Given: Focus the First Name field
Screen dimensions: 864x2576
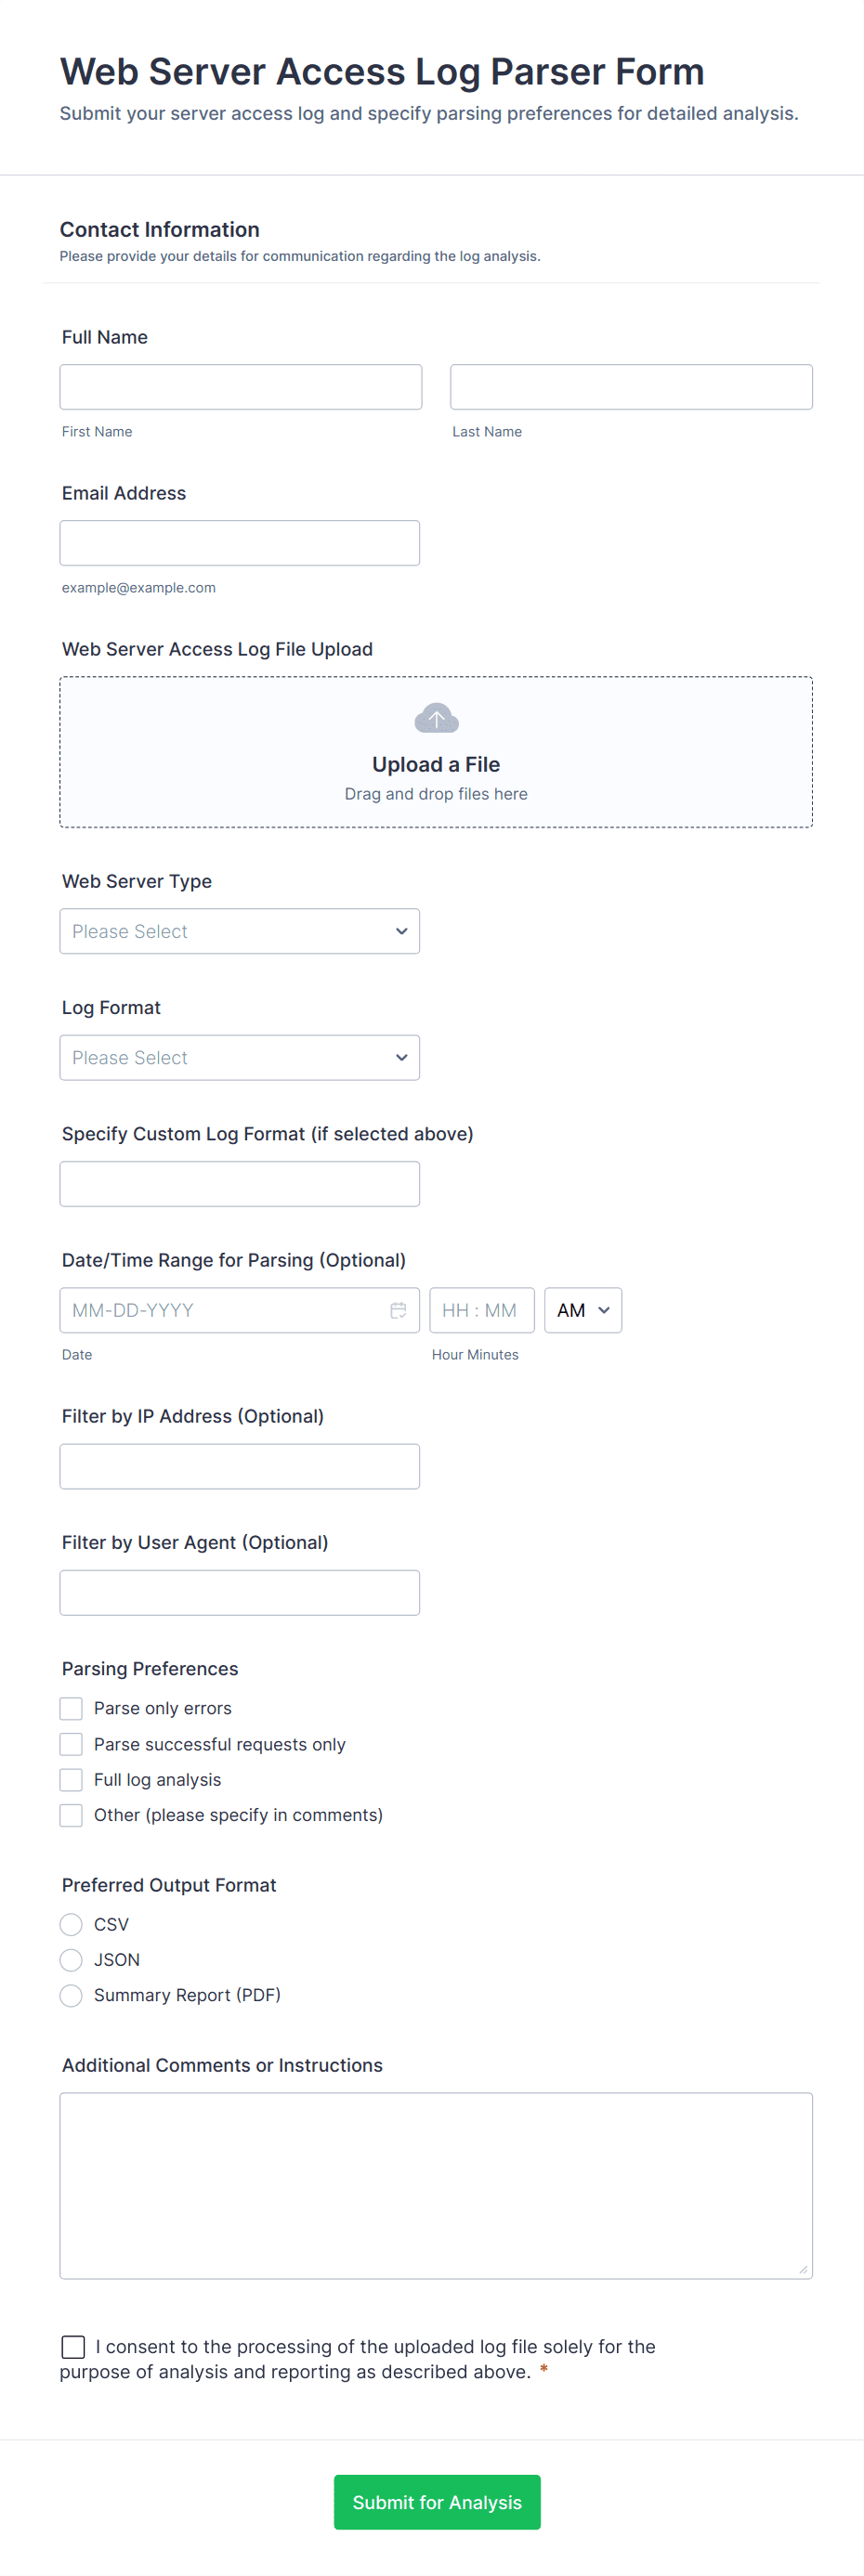Looking at the screenshot, I should coord(240,387).
